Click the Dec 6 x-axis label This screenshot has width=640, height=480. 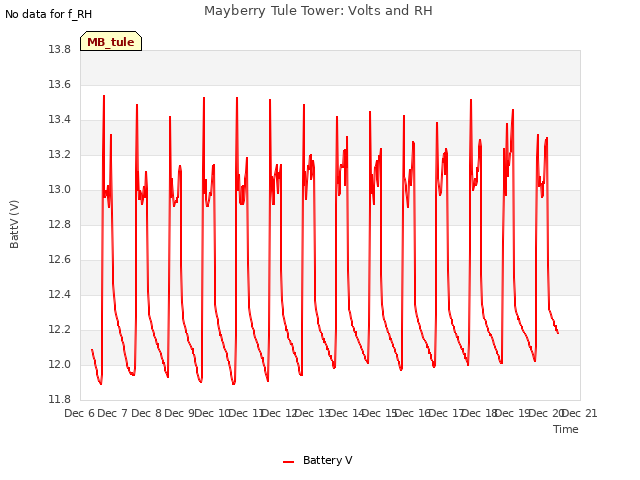coord(80,413)
